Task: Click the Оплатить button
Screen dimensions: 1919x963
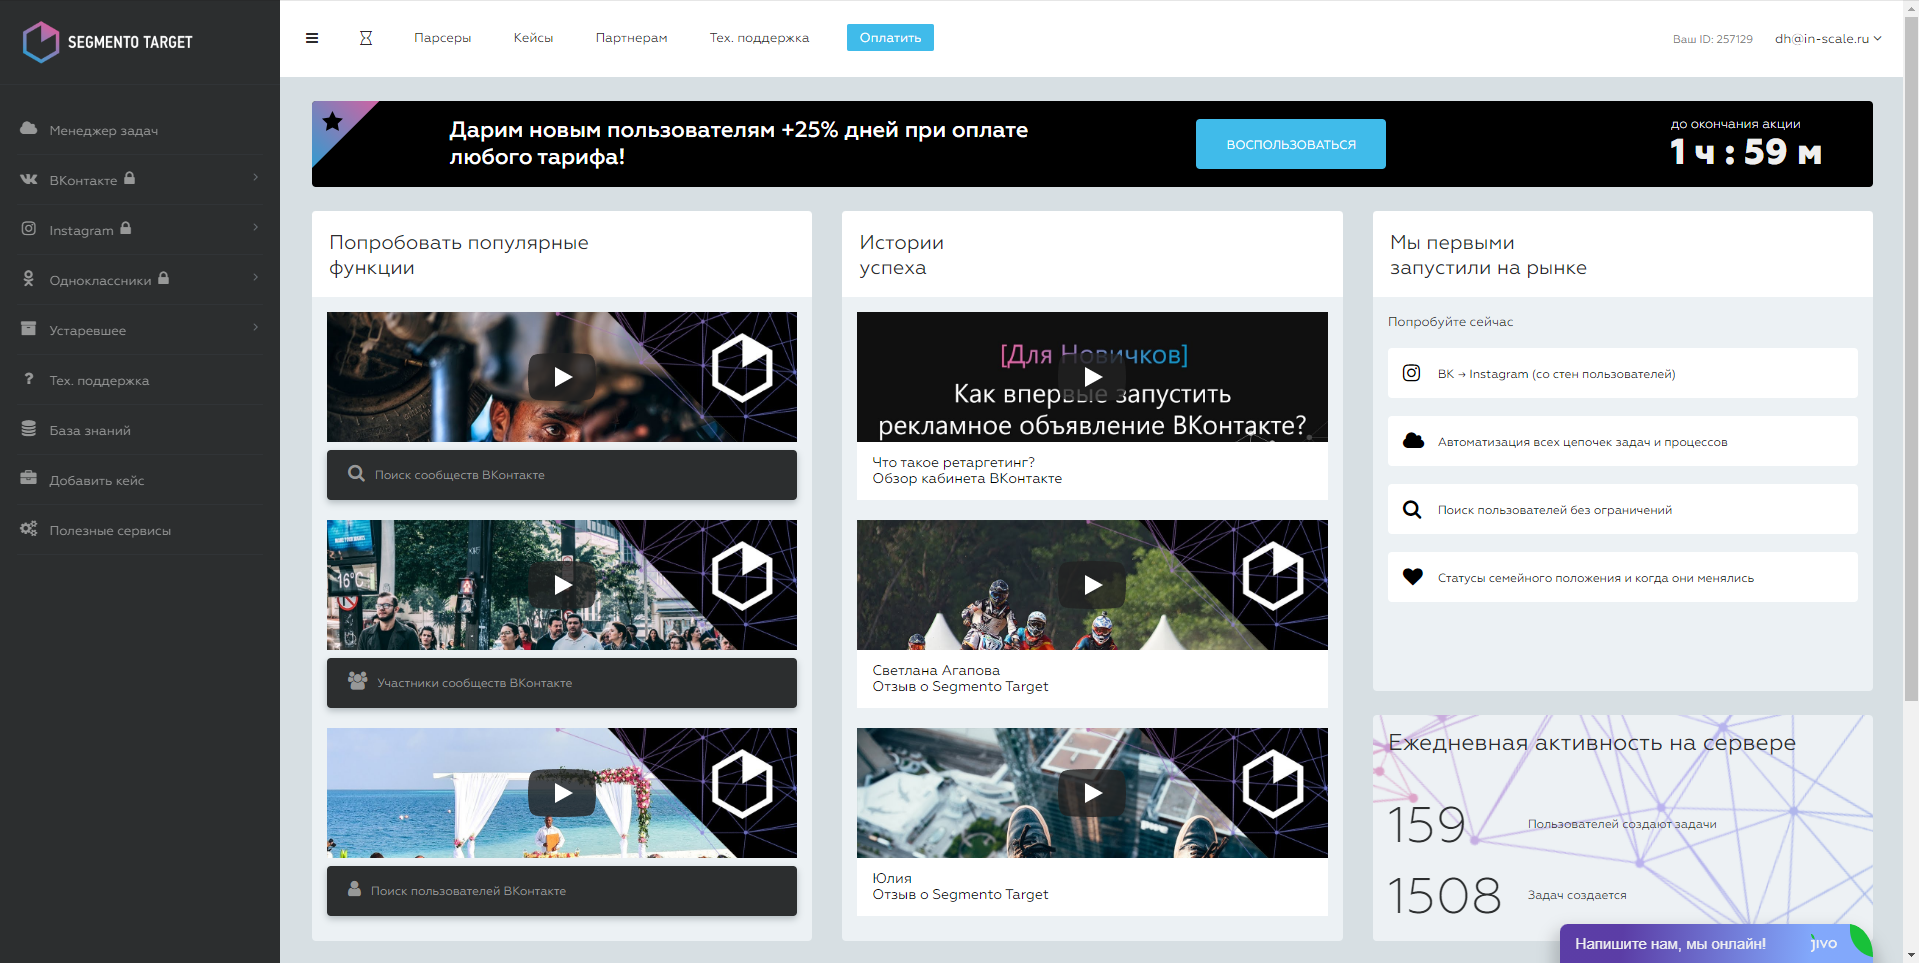Action: point(890,38)
